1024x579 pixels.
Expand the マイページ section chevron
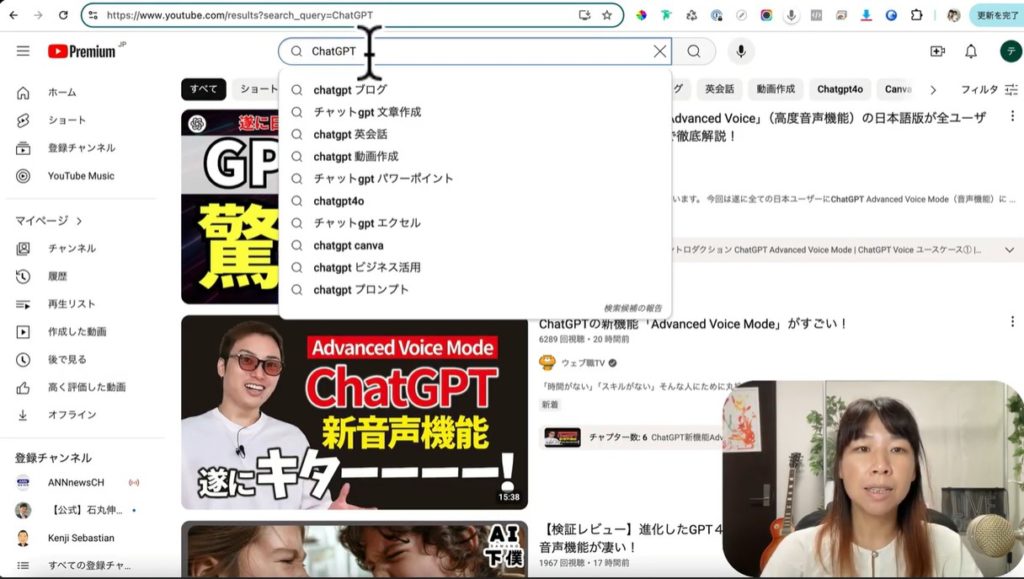[x=79, y=220]
